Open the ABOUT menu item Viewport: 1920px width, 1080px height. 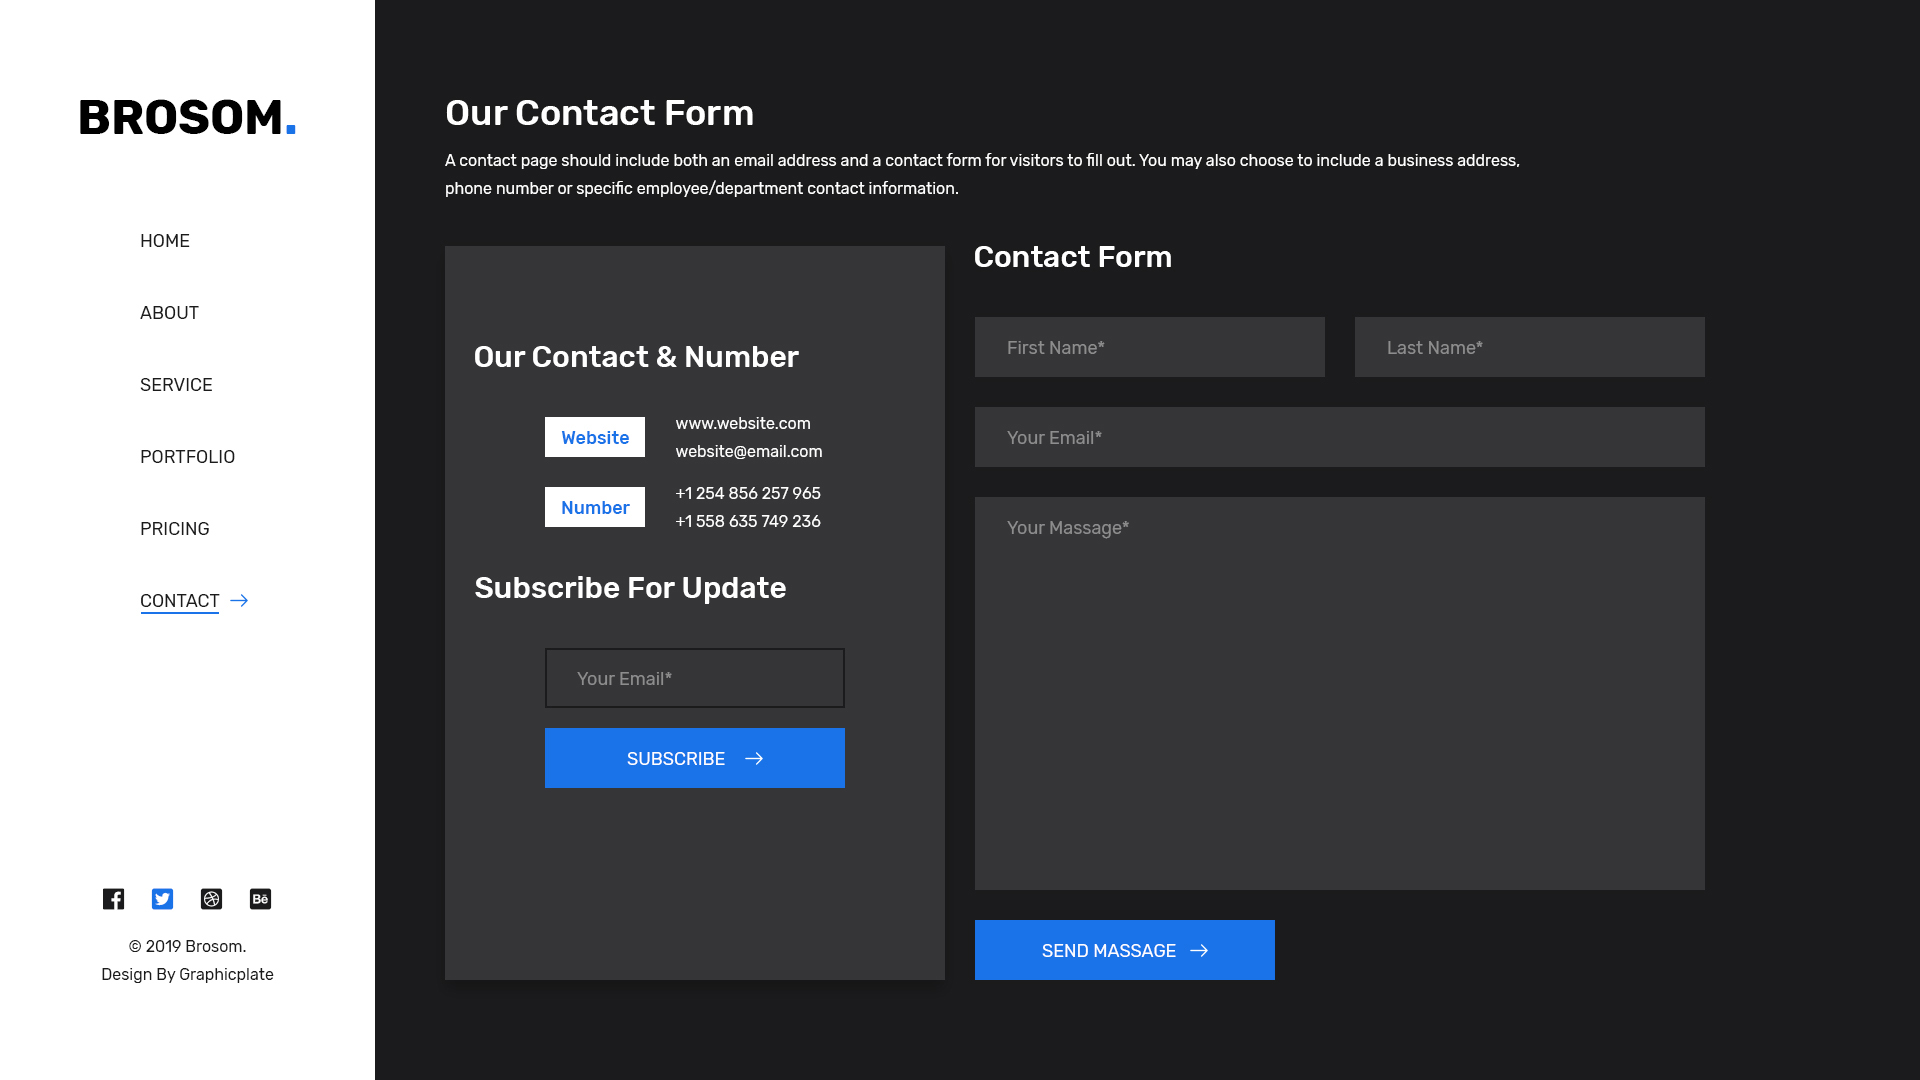[169, 313]
